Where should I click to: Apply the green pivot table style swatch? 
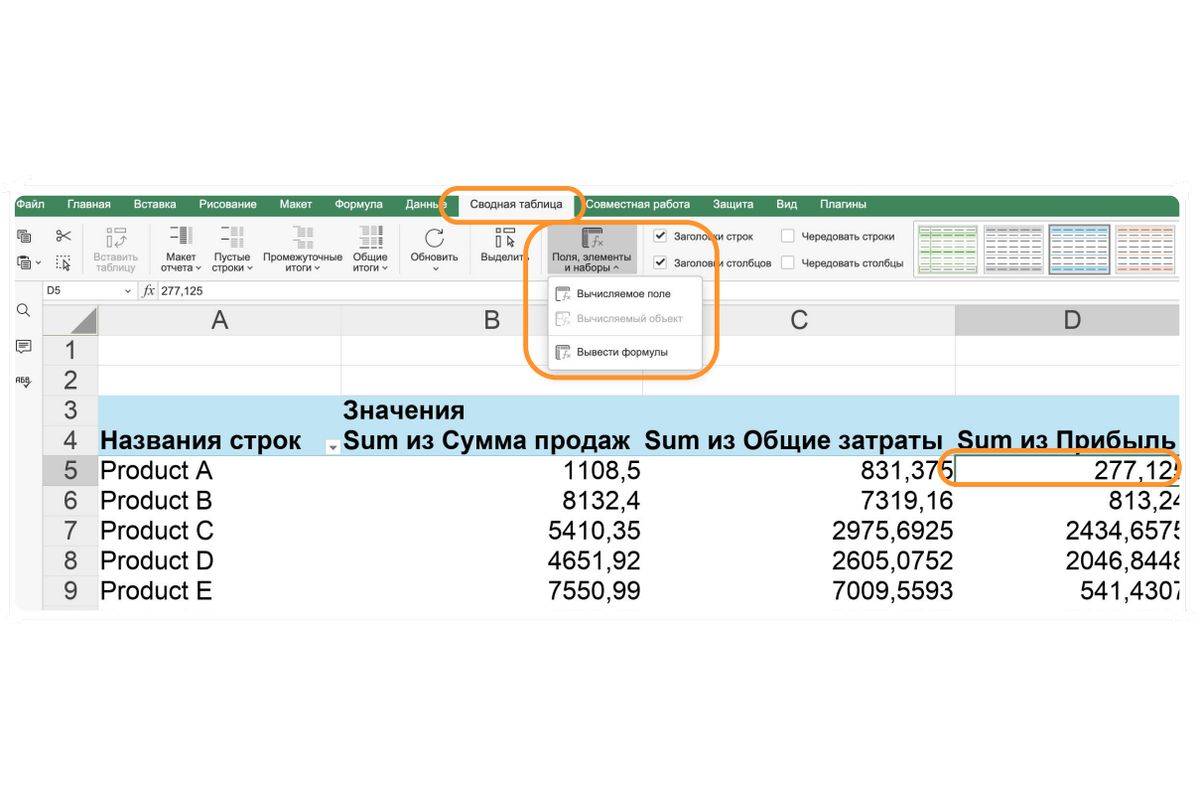coord(946,246)
